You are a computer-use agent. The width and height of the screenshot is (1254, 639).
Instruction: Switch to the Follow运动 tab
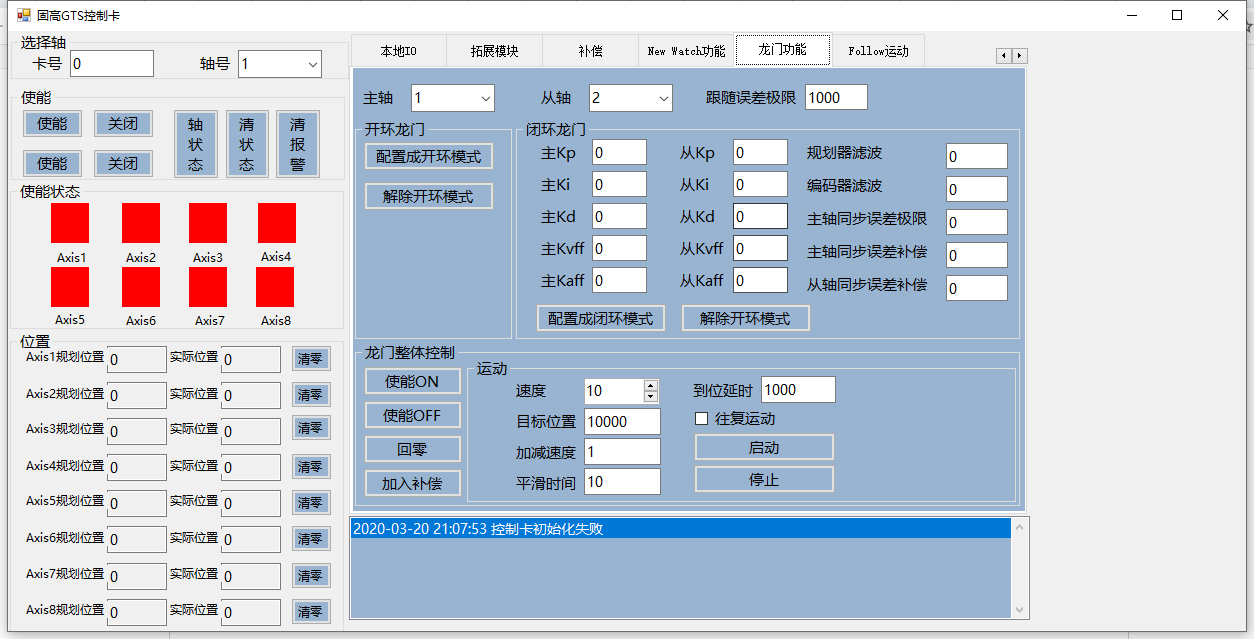pos(878,51)
